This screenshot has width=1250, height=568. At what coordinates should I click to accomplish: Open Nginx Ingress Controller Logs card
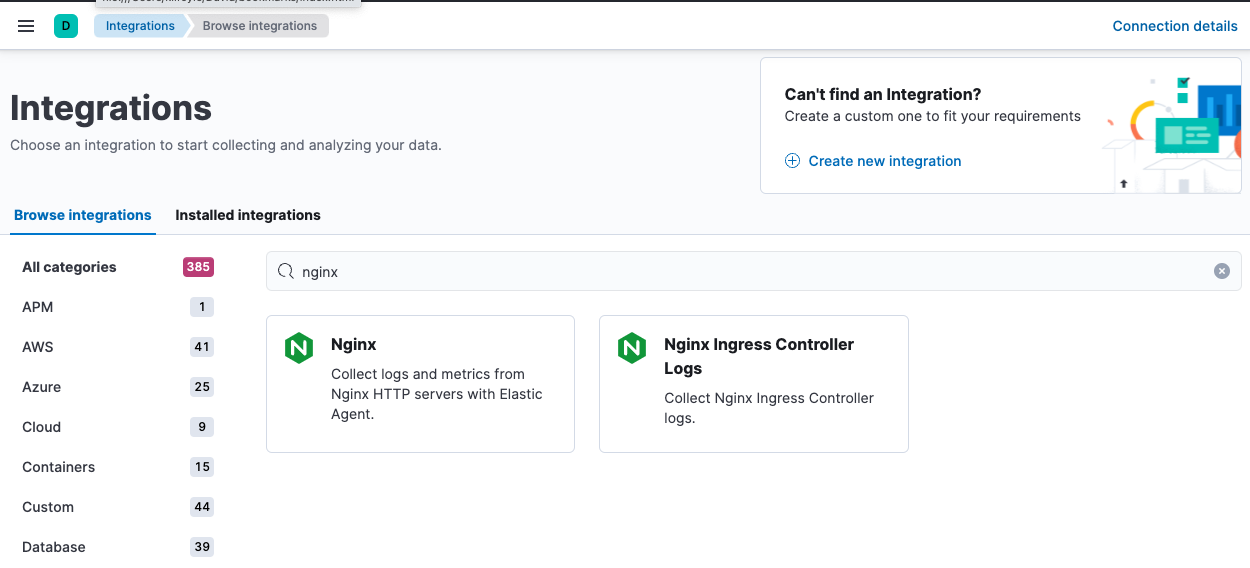[753, 384]
